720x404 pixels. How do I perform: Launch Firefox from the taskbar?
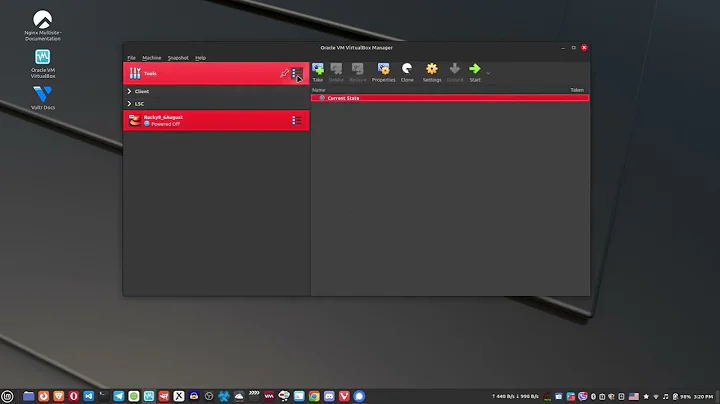point(44,396)
